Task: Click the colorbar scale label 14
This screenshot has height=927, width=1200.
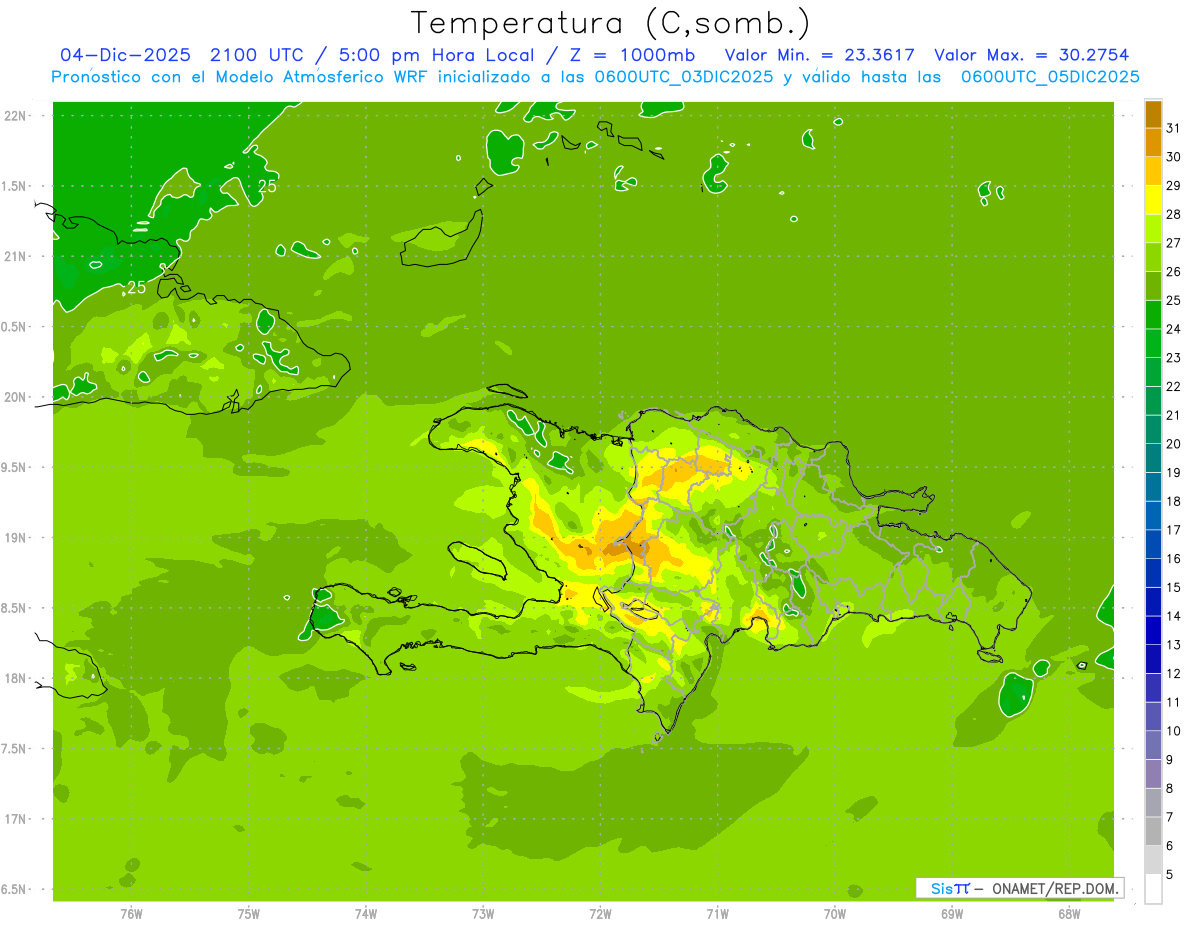Action: [1173, 616]
